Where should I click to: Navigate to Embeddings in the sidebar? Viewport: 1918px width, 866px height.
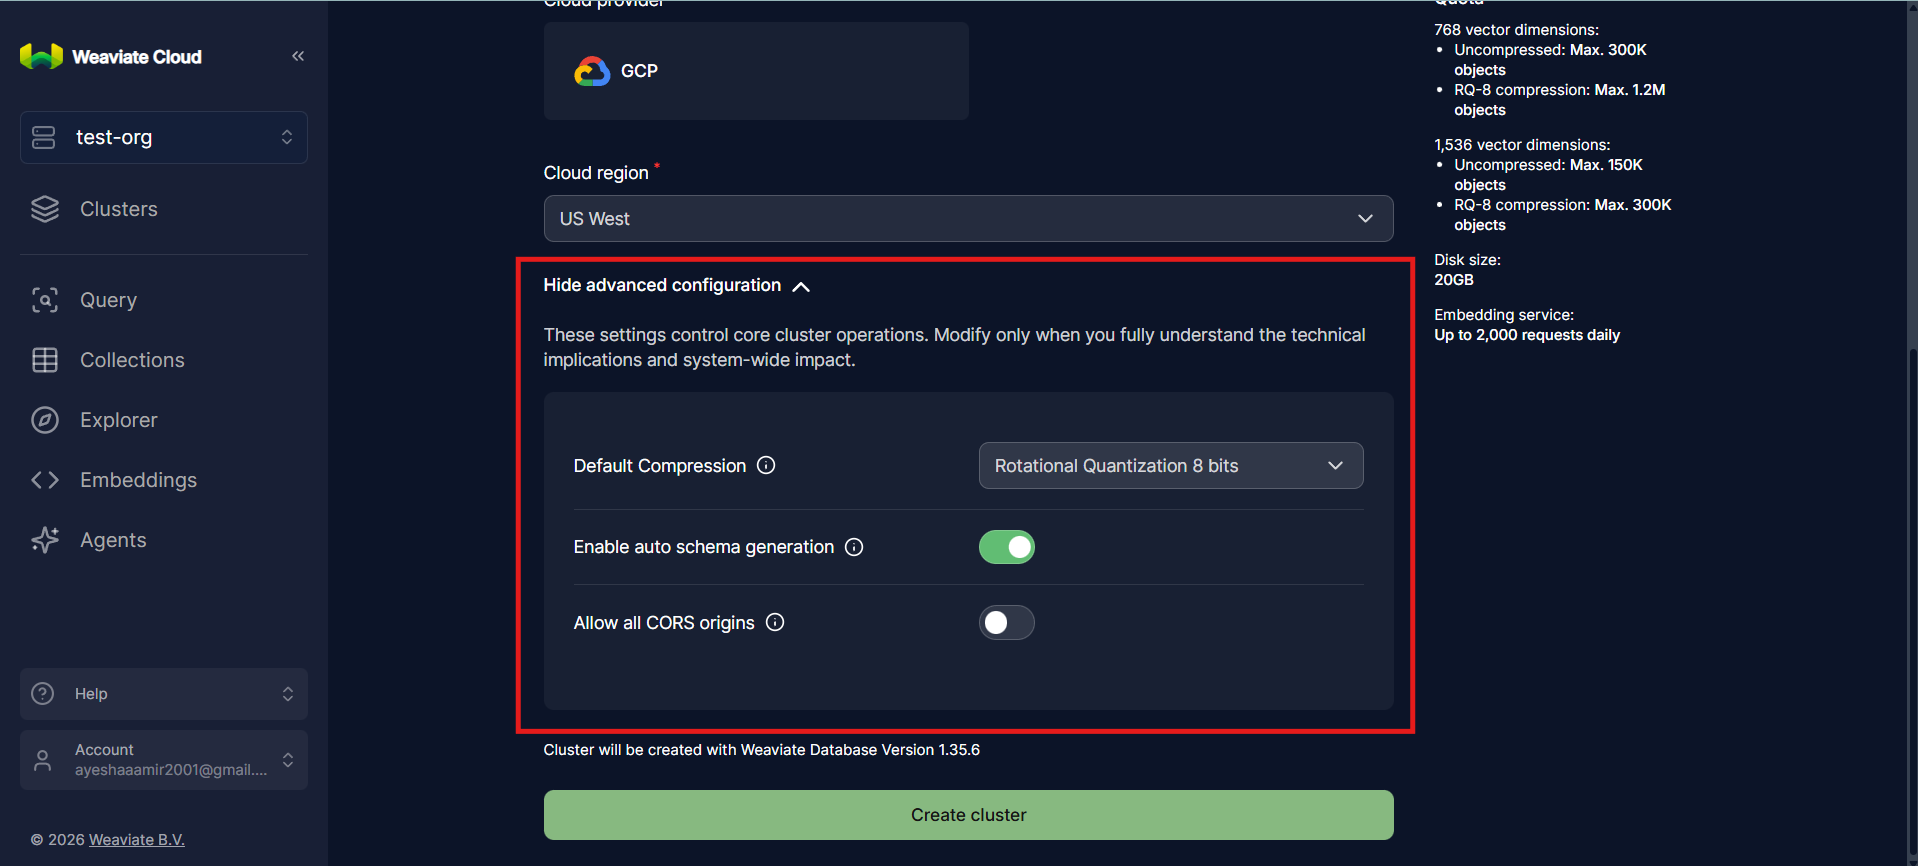point(138,480)
